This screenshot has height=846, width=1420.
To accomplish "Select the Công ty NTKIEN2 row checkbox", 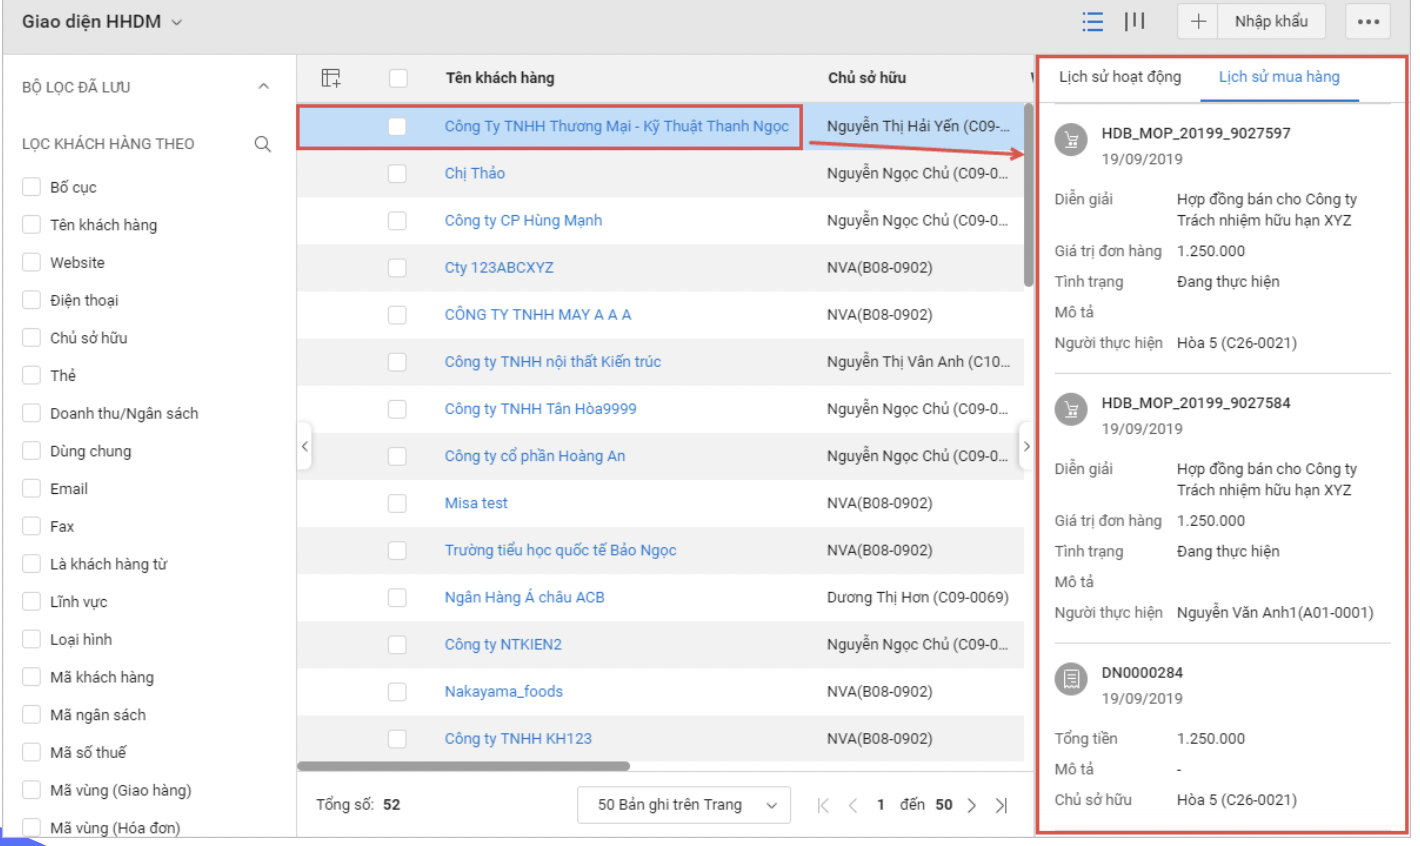I will [397, 644].
